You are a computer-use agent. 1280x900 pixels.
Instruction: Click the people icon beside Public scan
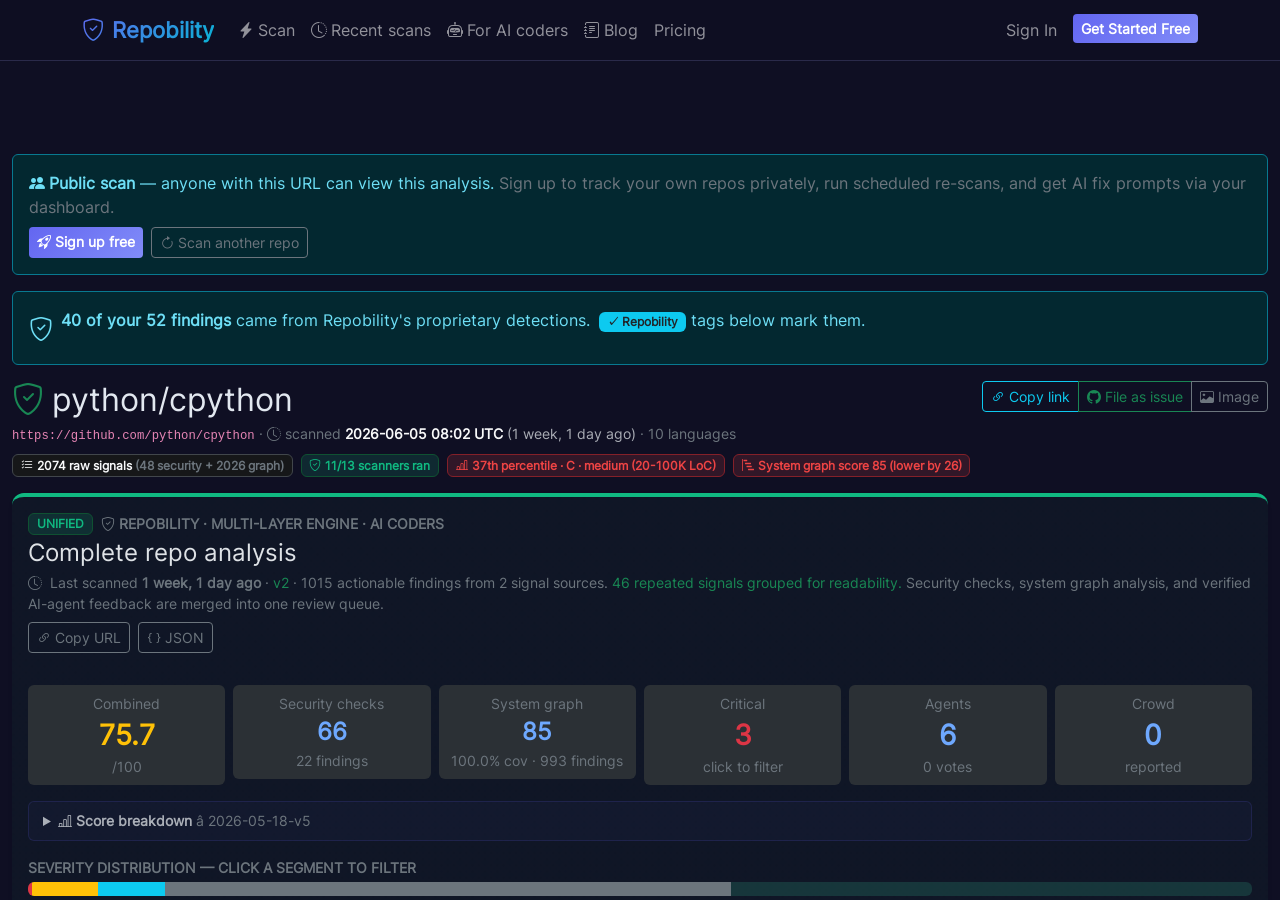37,183
